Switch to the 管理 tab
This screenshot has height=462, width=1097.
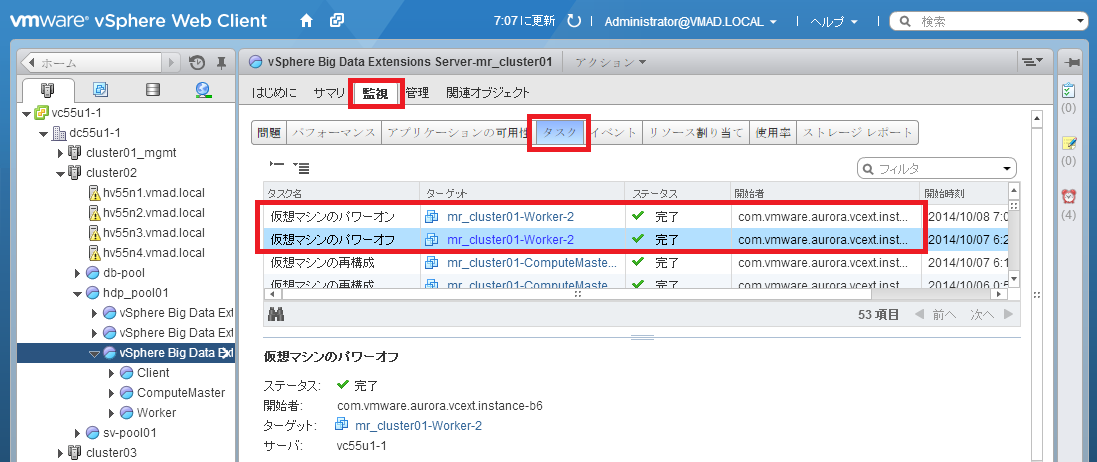click(x=417, y=92)
